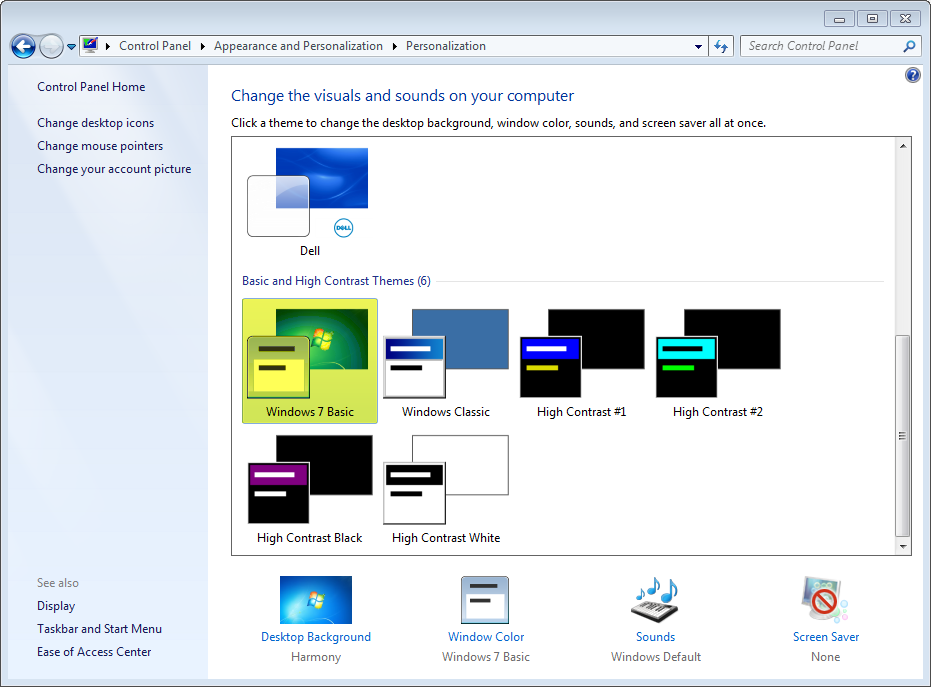Image resolution: width=931 pixels, height=687 pixels.
Task: Expand the address bar history dropdown
Action: point(699,46)
